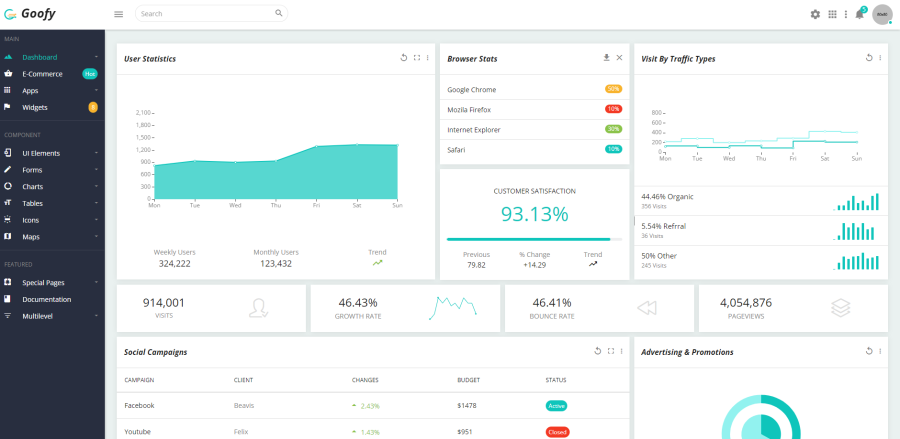
Task: Expand the Tables submenu arrow
Action: (x=96, y=203)
